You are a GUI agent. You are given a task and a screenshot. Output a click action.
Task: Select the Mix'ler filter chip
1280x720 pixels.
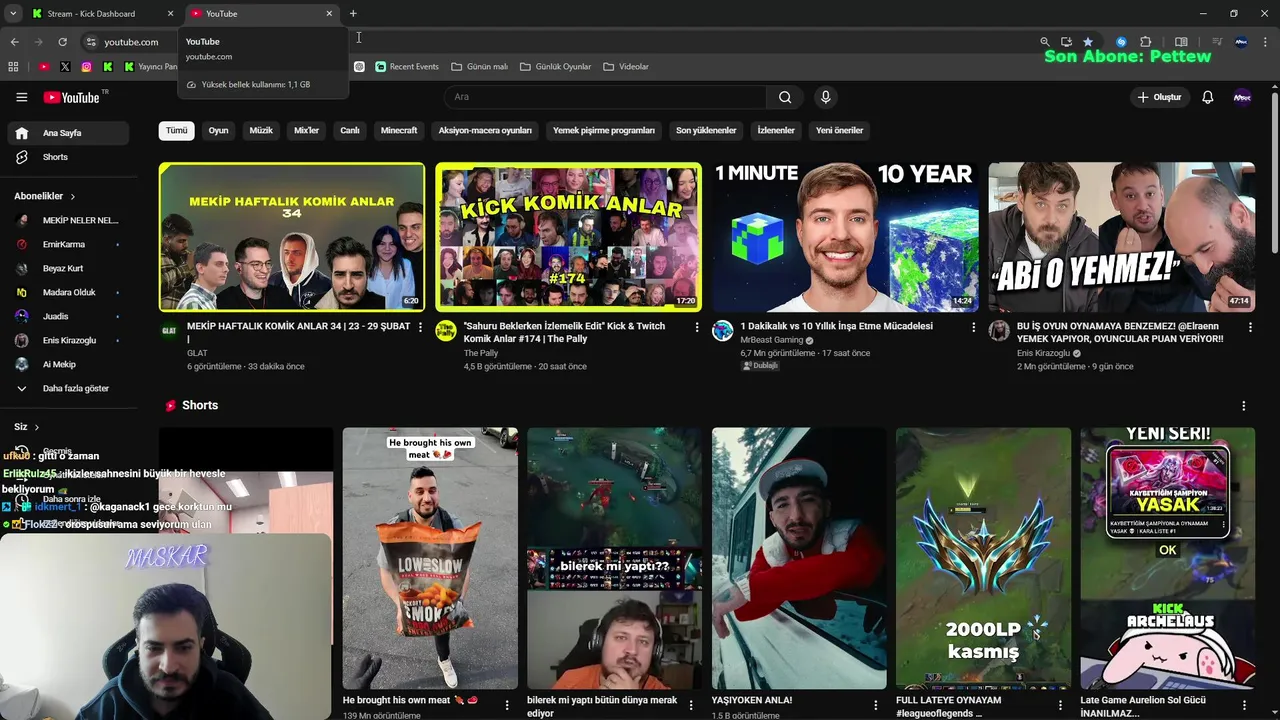coord(306,131)
